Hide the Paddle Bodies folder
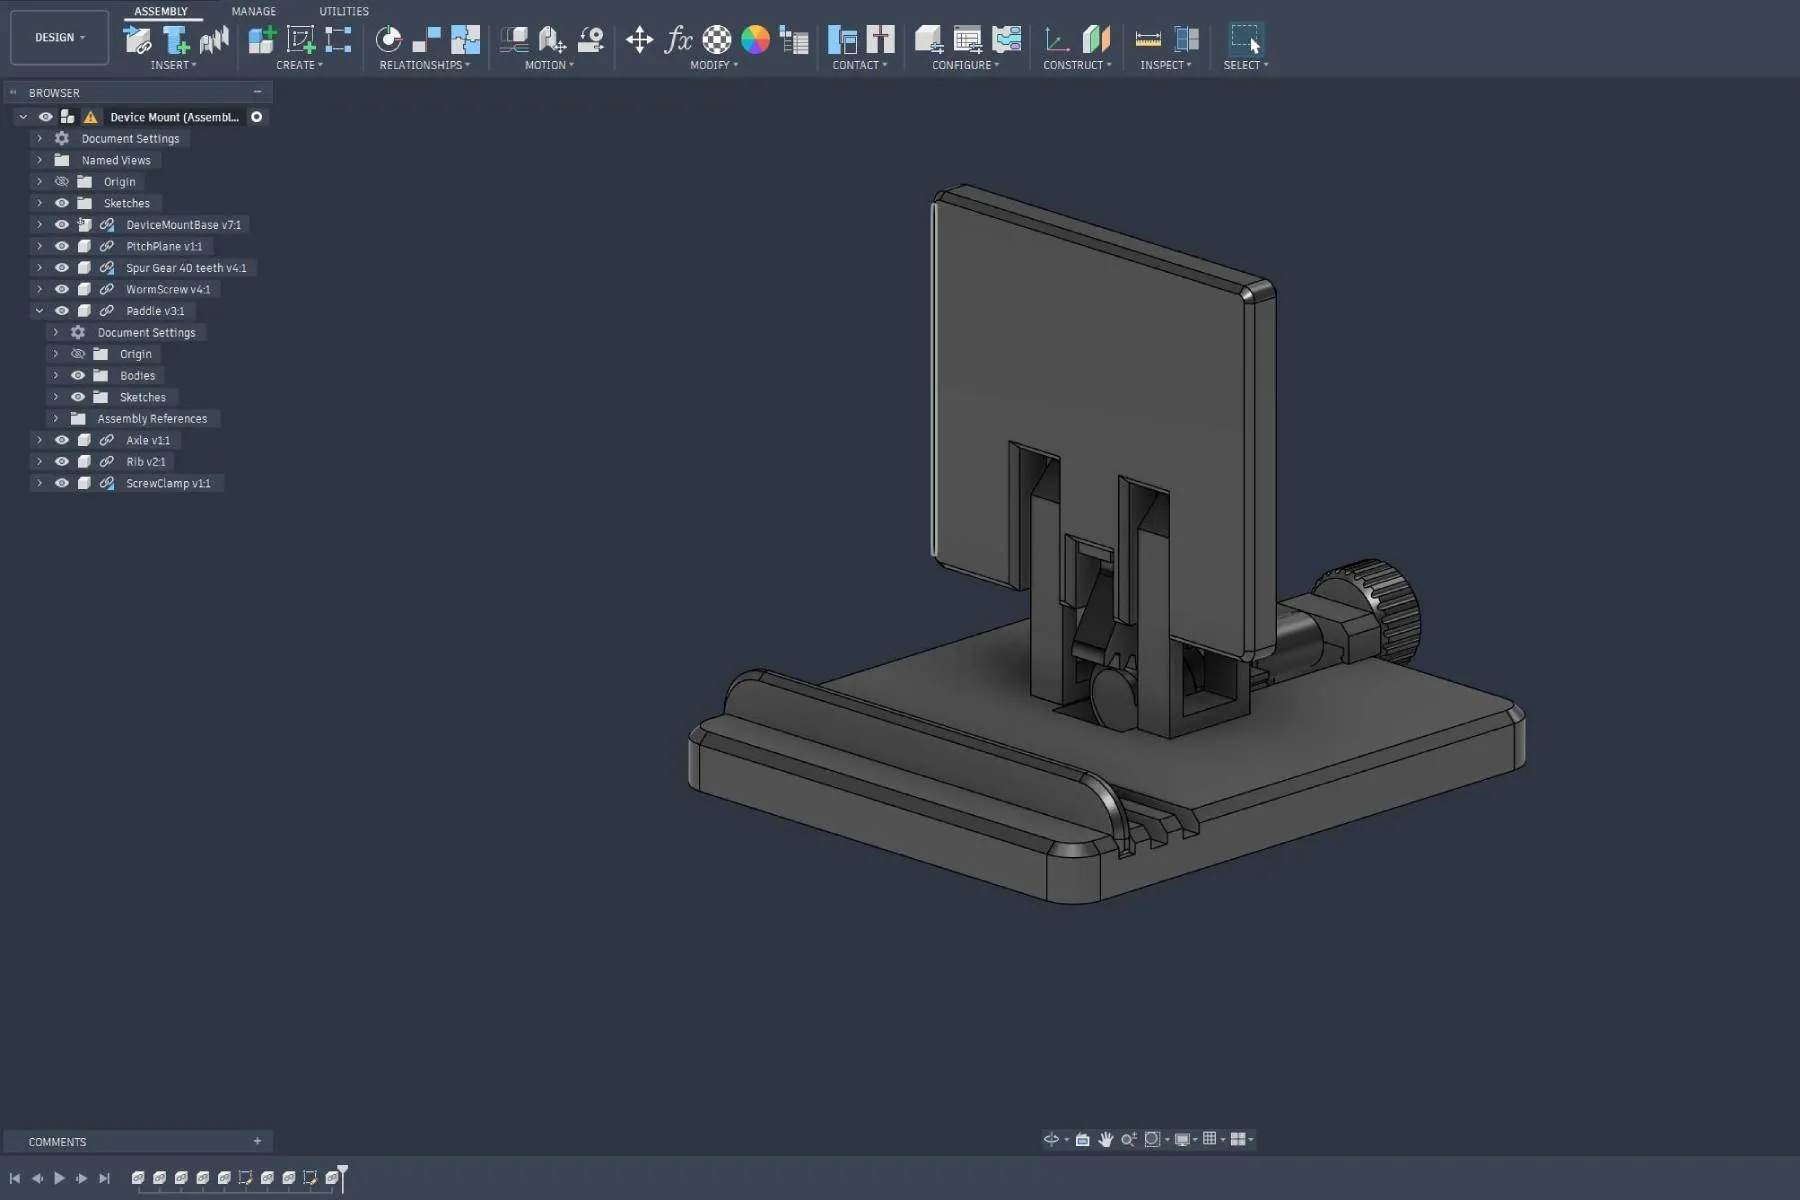The width and height of the screenshot is (1800, 1200). click(x=78, y=376)
